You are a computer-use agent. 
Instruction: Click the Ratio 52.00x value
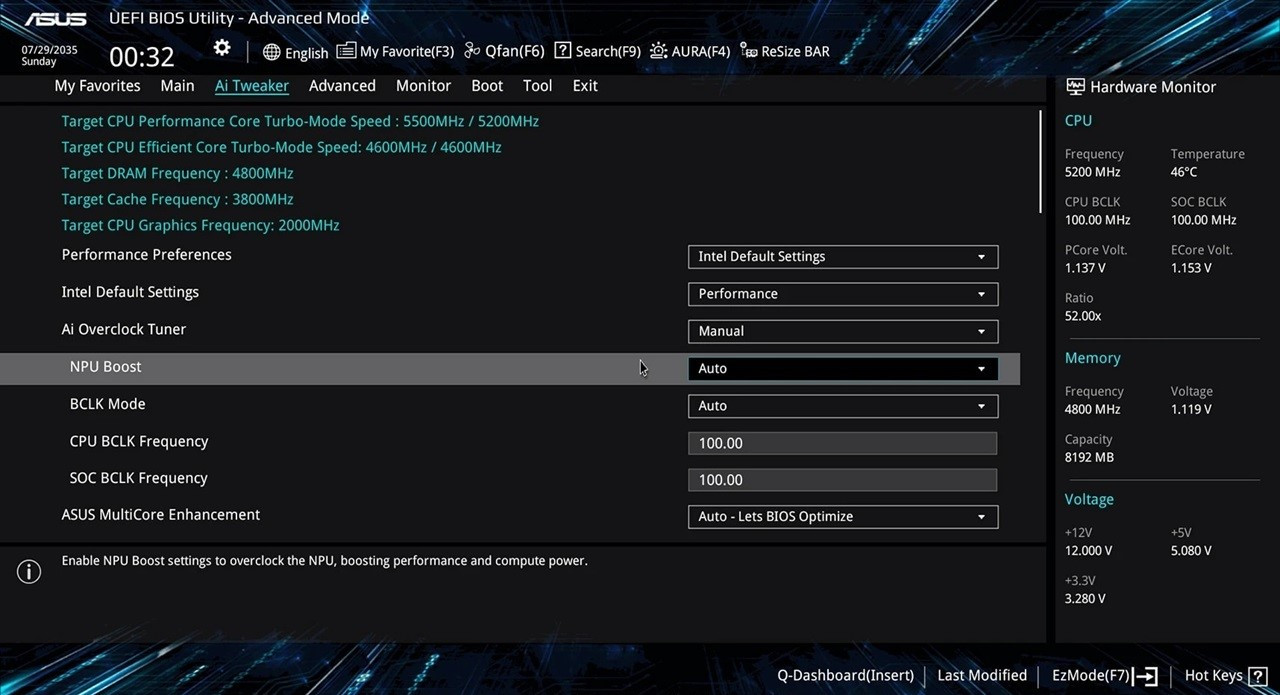click(1083, 316)
